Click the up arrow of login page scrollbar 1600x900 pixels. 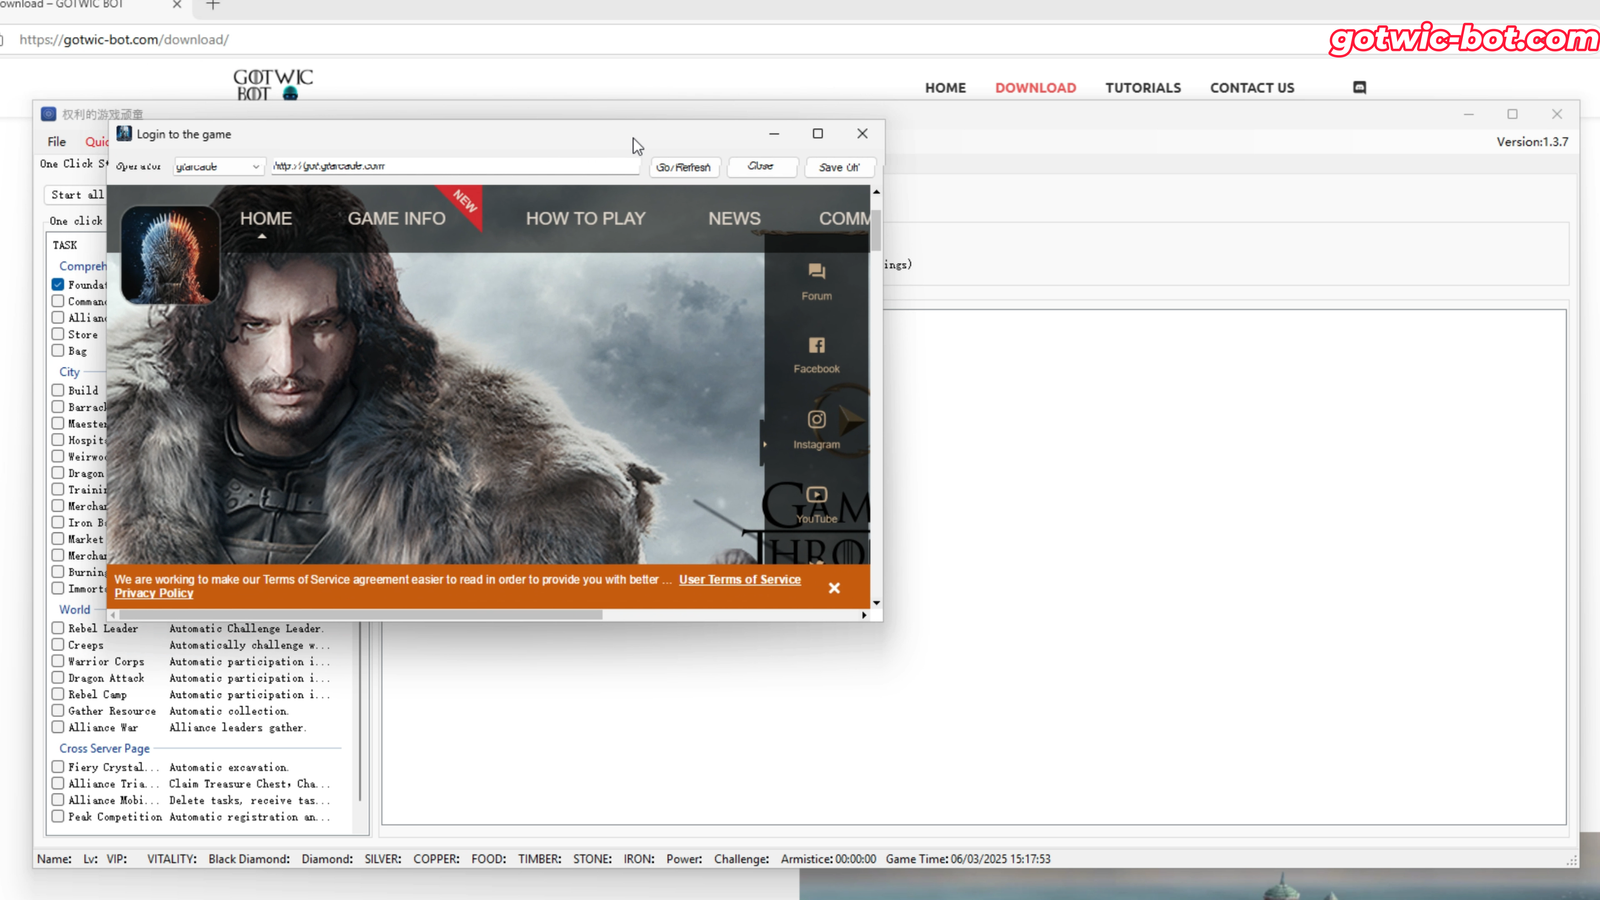point(876,192)
